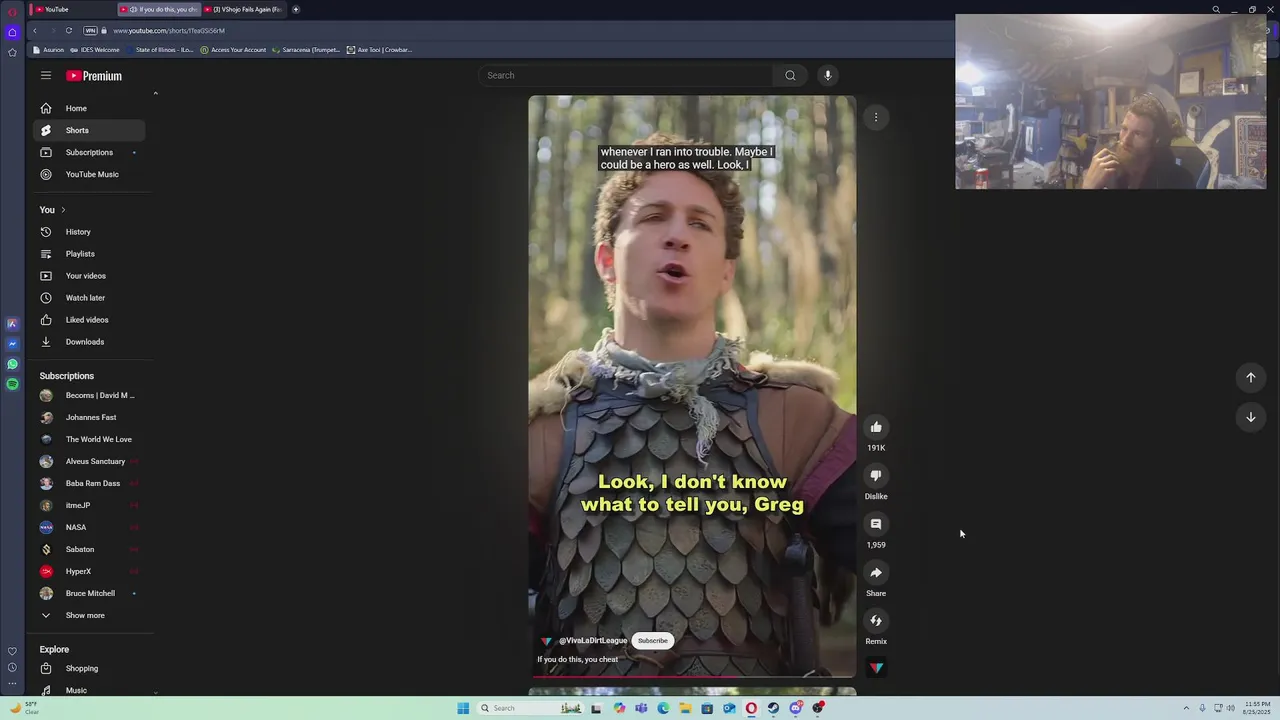Viewport: 1280px width, 720px height.
Task: Toggle the VPN badge in address bar
Action: (x=90, y=30)
